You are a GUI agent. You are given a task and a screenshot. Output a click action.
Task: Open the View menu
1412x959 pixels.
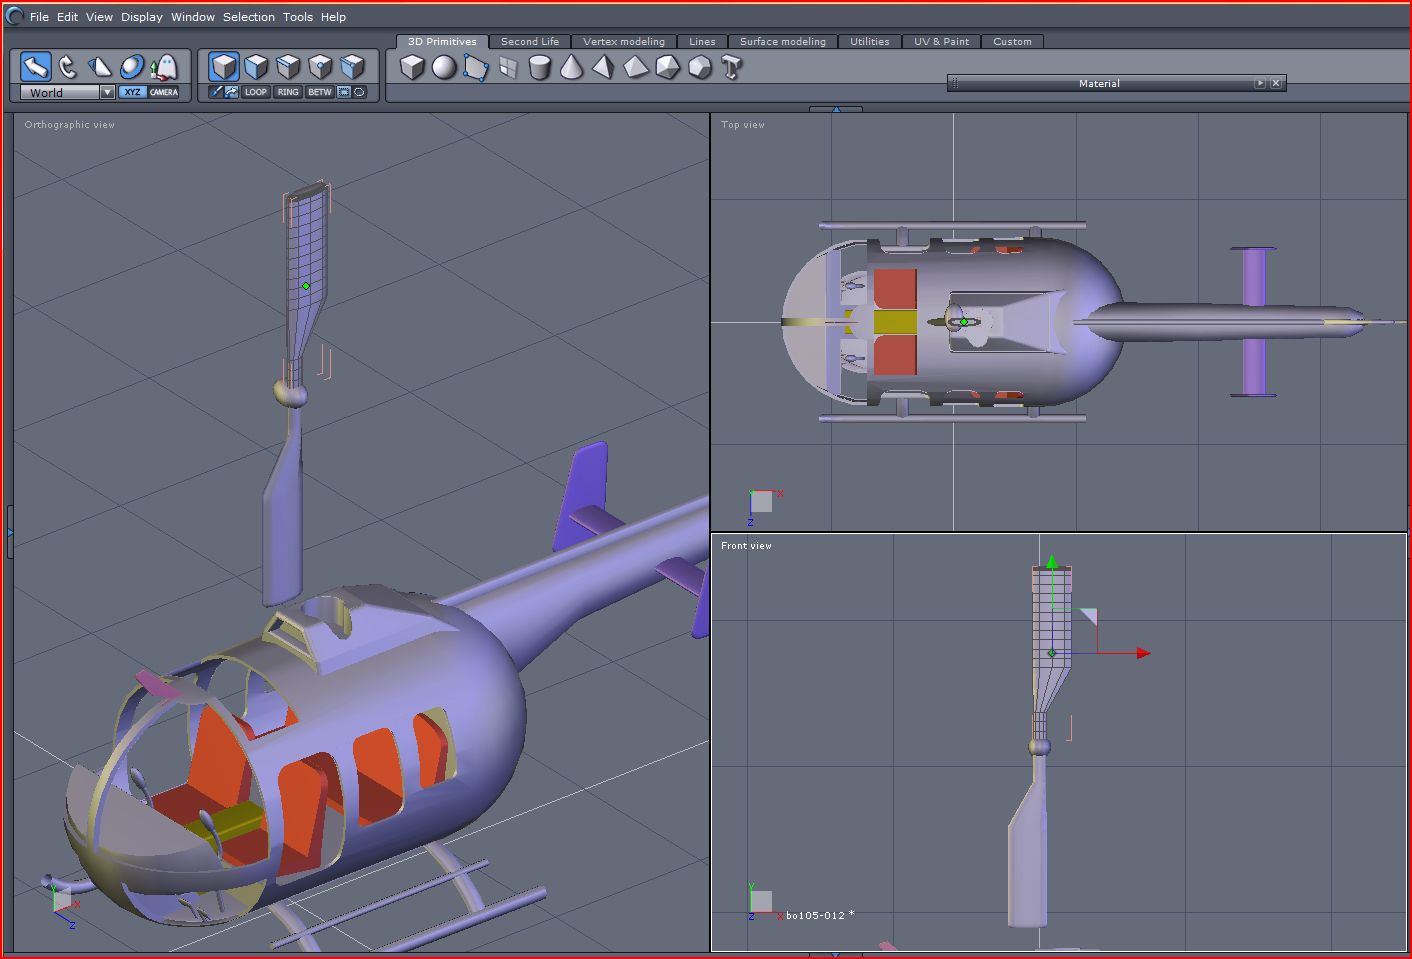[99, 17]
